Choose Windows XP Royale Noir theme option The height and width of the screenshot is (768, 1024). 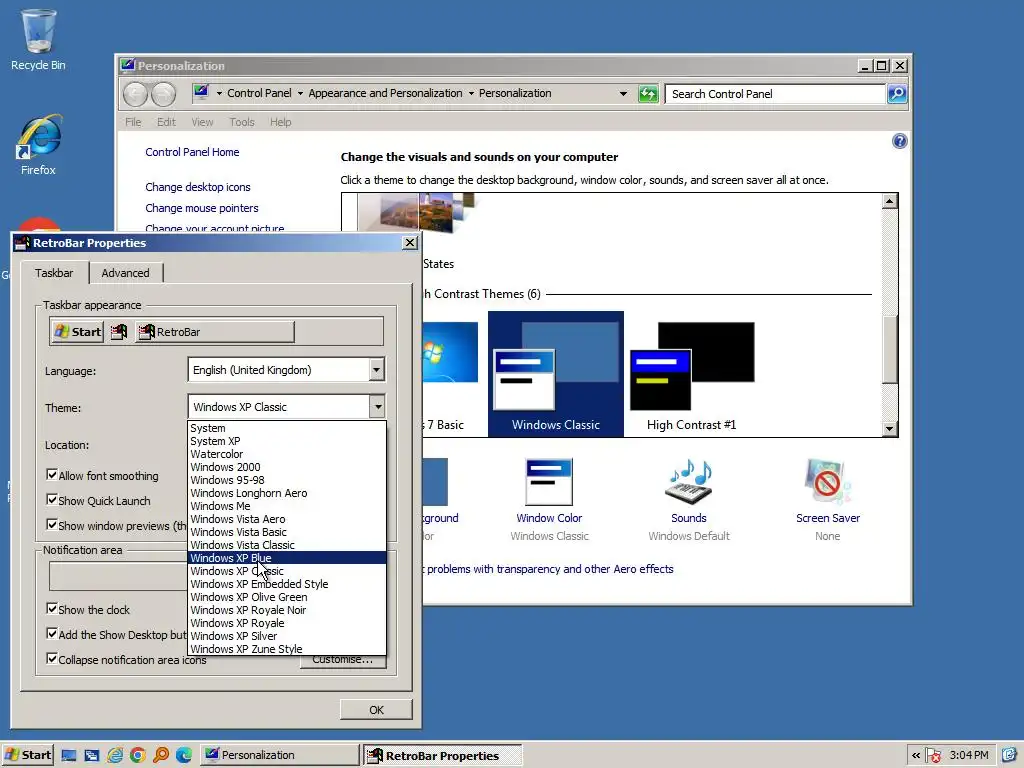point(287,610)
